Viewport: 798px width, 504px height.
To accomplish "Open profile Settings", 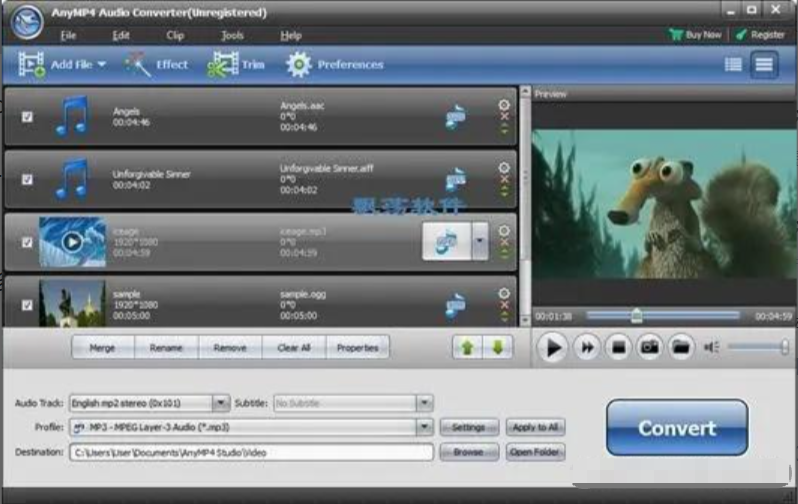I will click(x=469, y=427).
